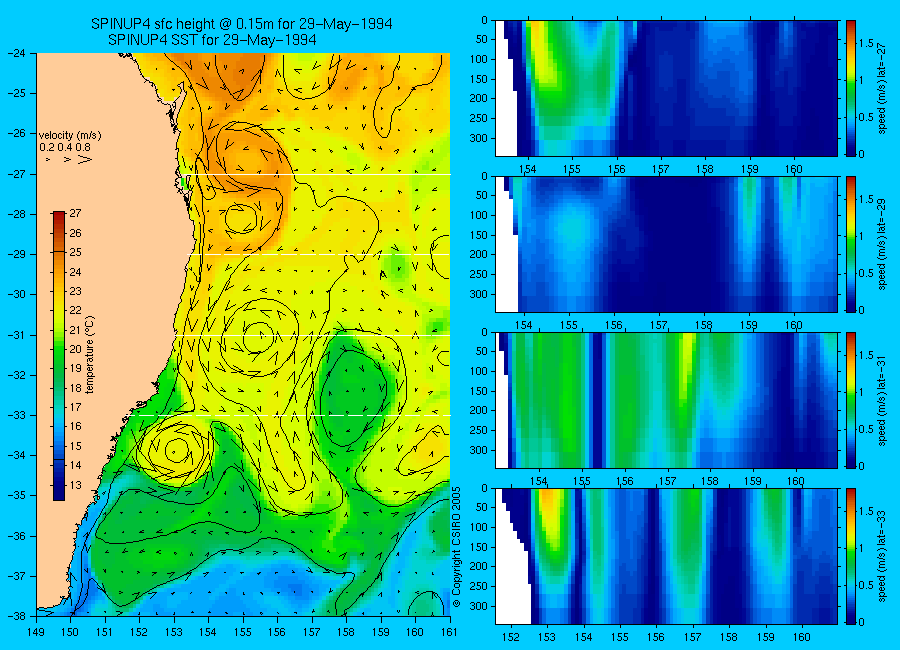The height and width of the screenshot is (650, 900).
Task: Click the '152' longitude label under the lat=-33 panel
Action: click(510, 637)
